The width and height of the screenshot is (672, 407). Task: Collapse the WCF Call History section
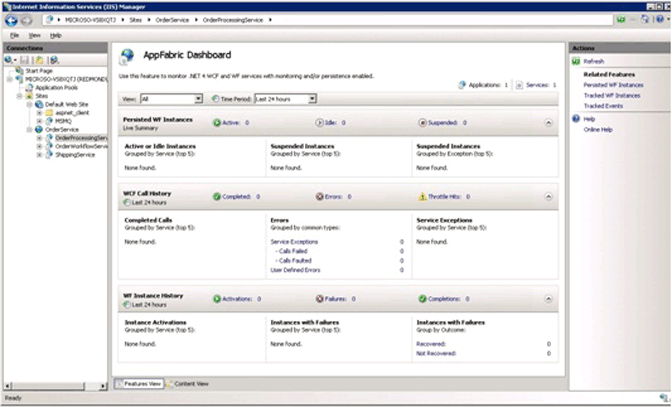(548, 197)
